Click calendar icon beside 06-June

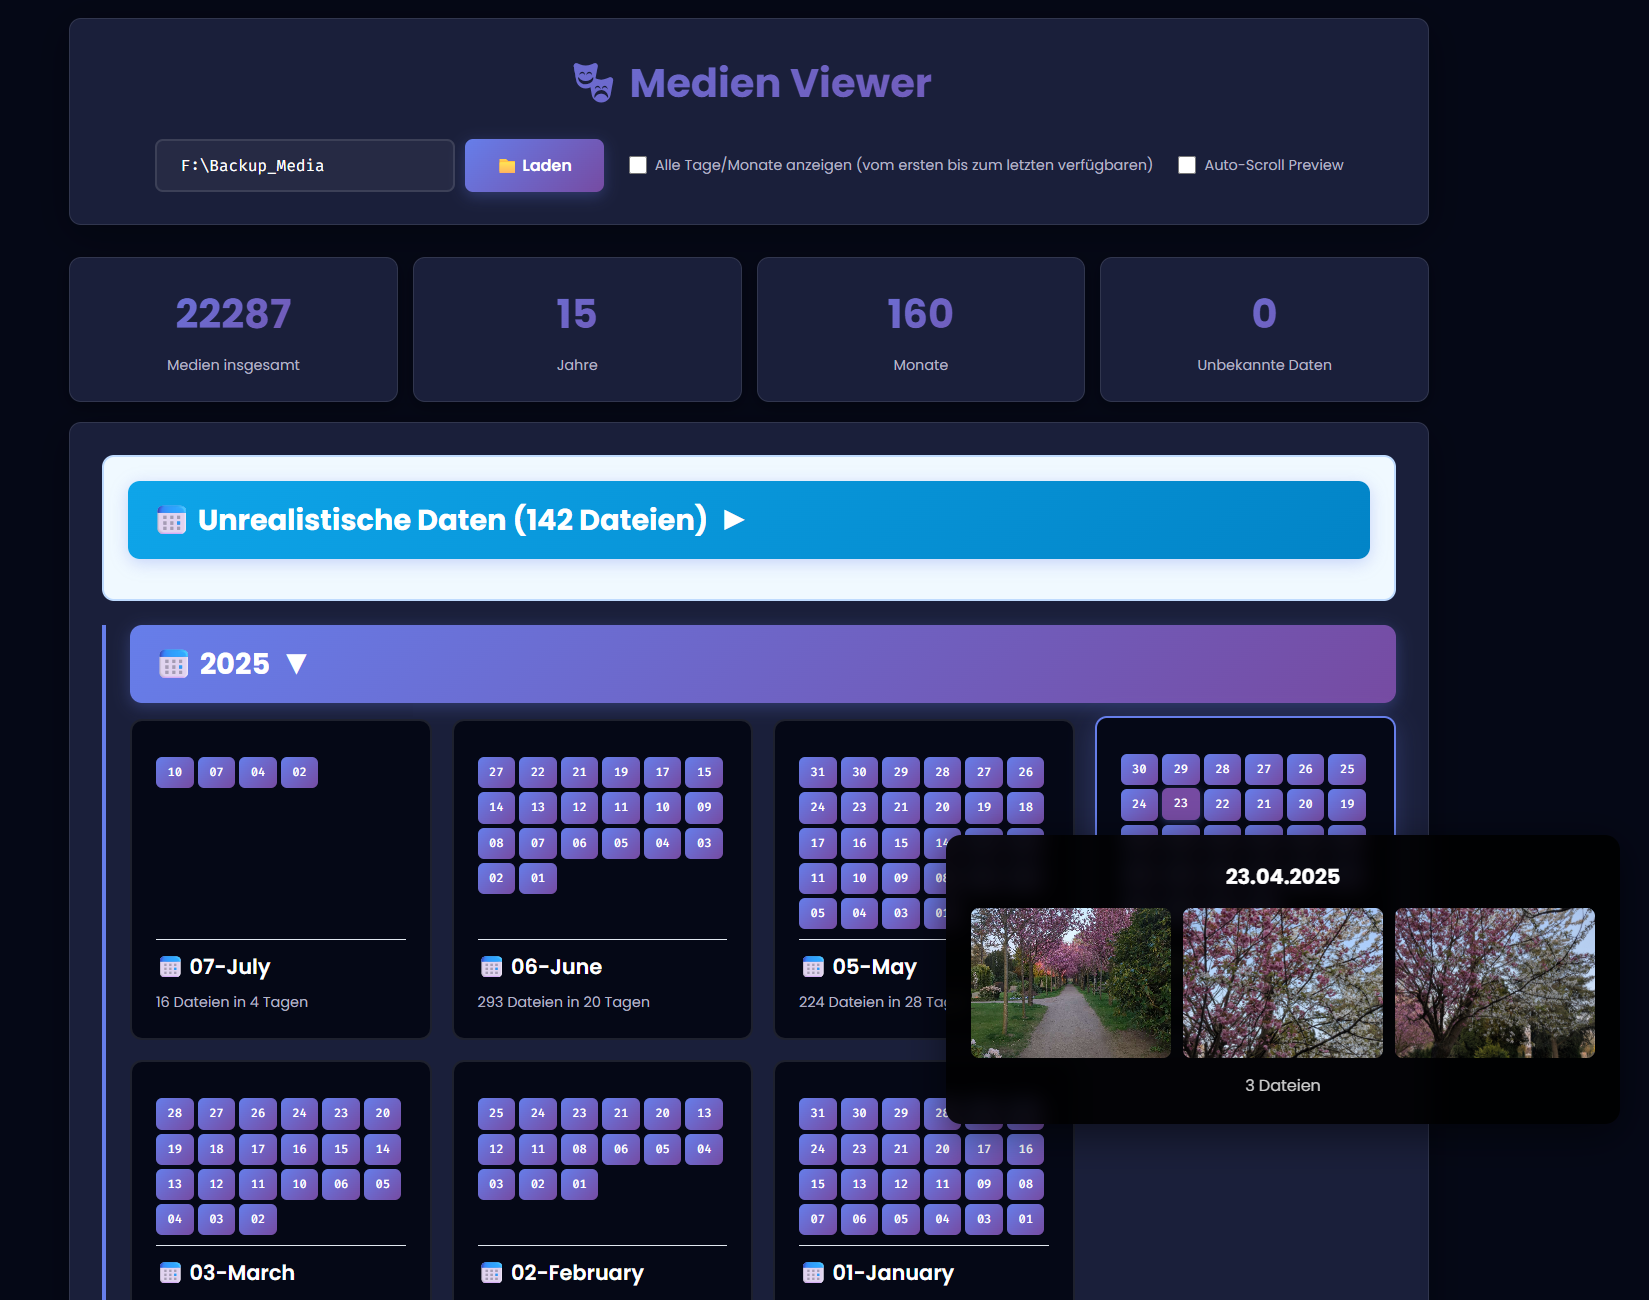click(x=491, y=967)
